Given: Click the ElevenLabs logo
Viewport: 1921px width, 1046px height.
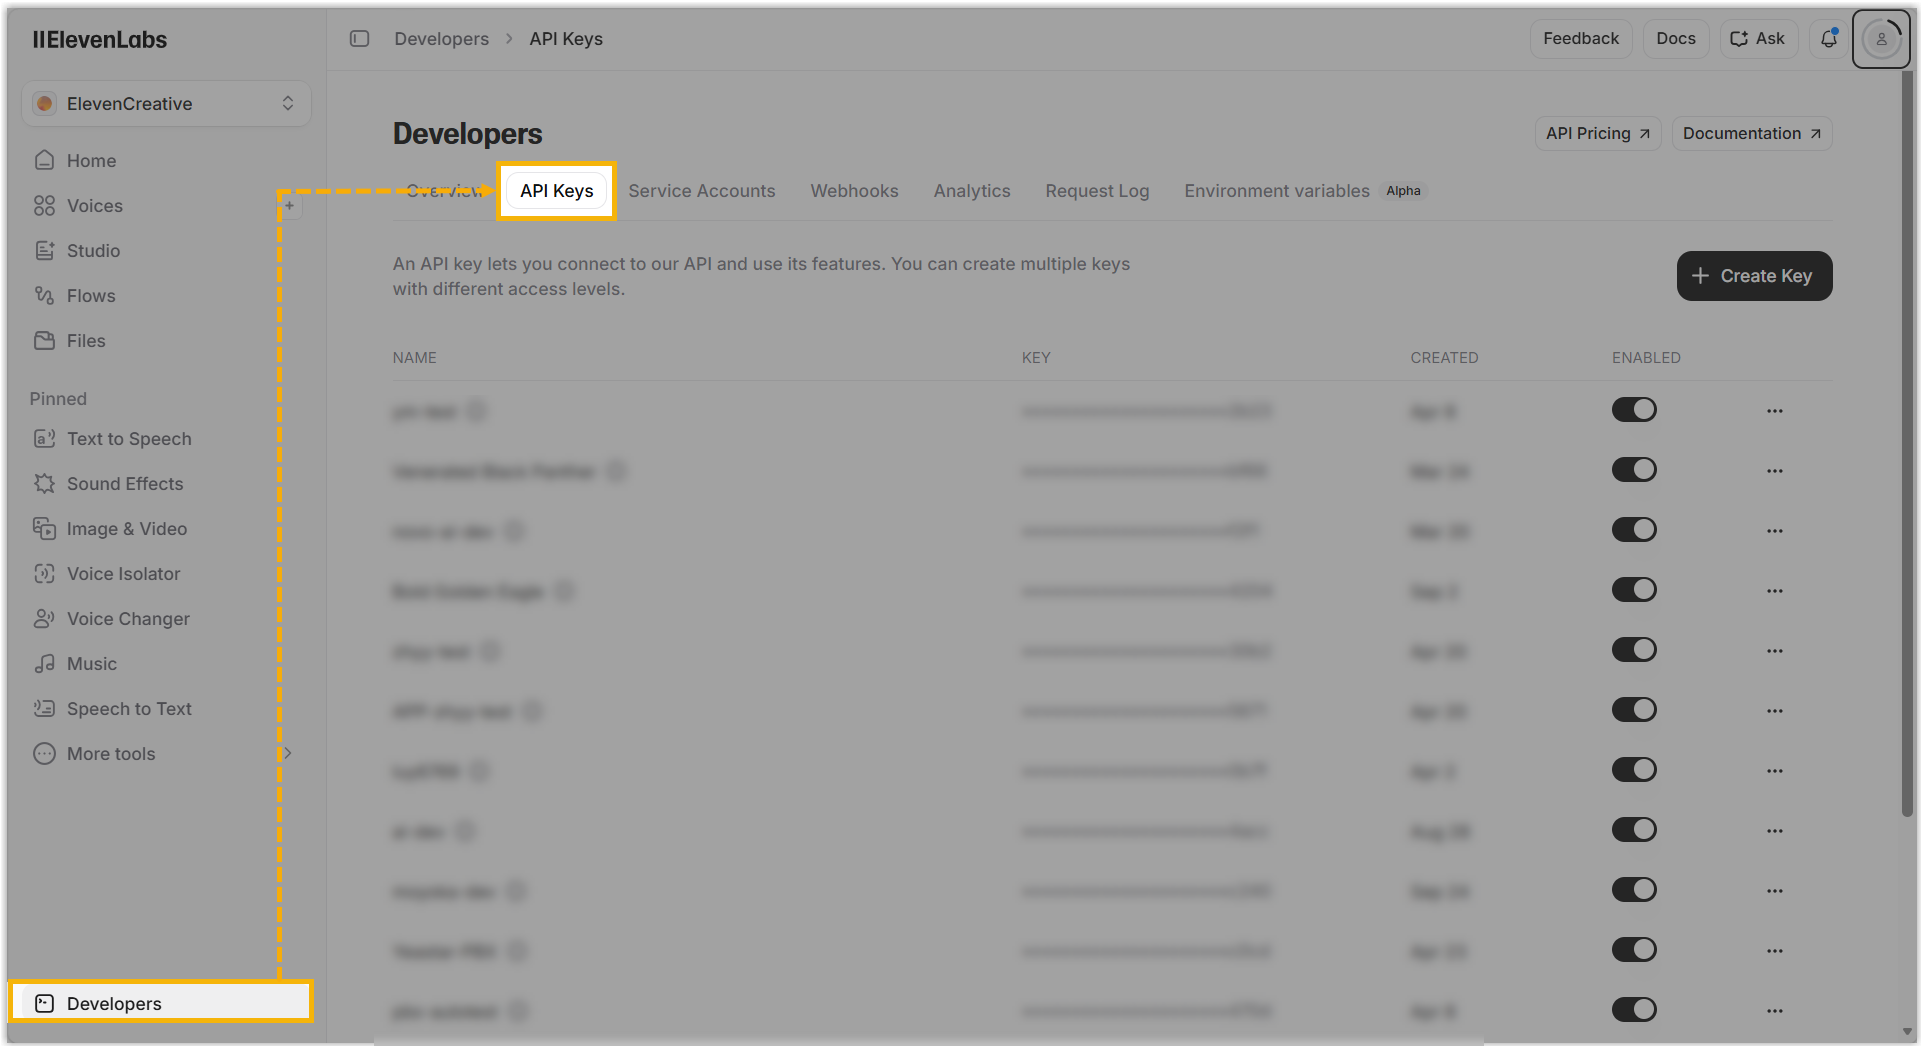Looking at the screenshot, I should [x=99, y=39].
